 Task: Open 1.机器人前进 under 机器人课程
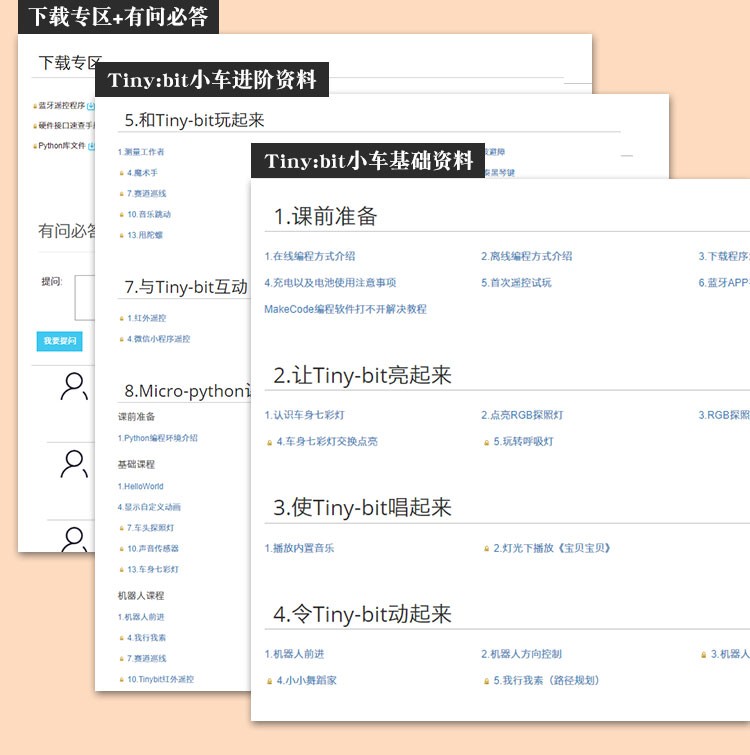click(x=141, y=617)
